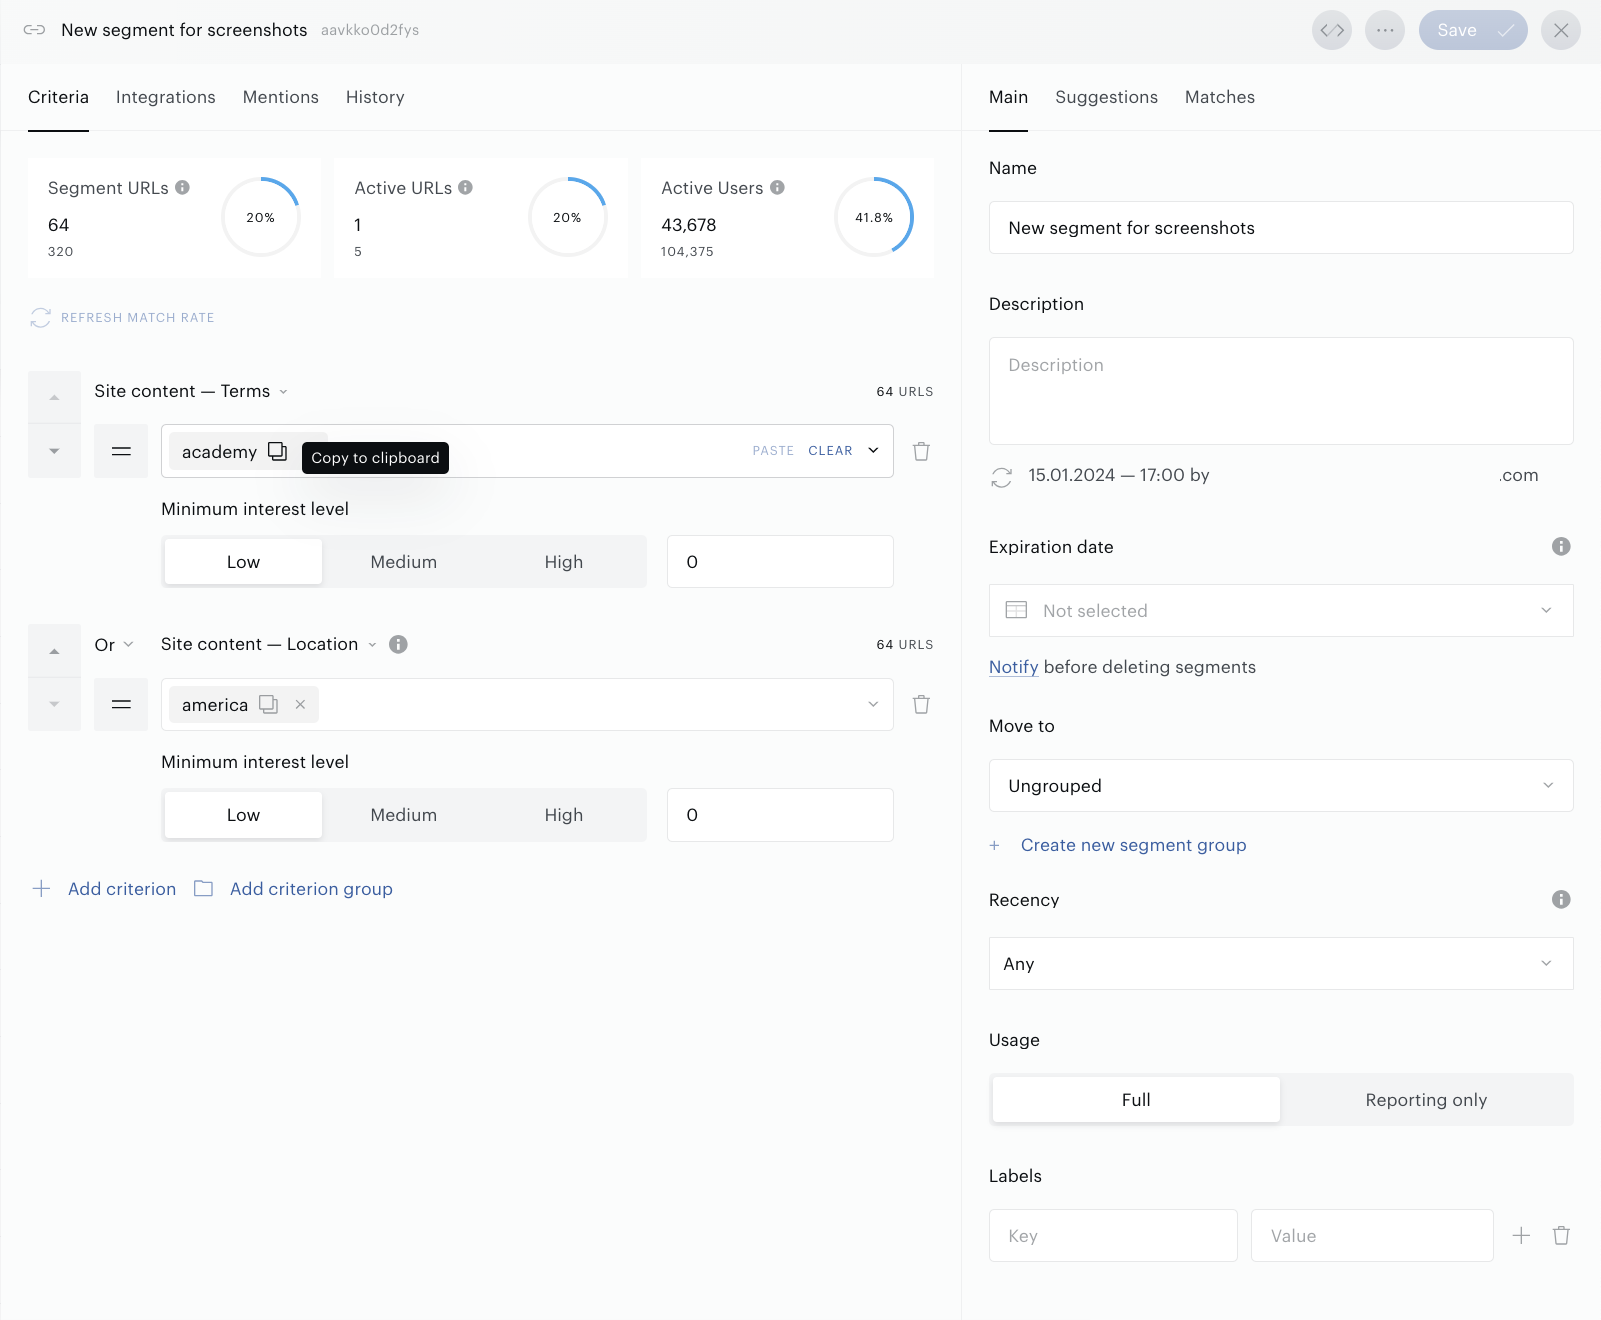The width and height of the screenshot is (1601, 1320).
Task: Open the Recency Any dropdown
Action: coord(1281,963)
